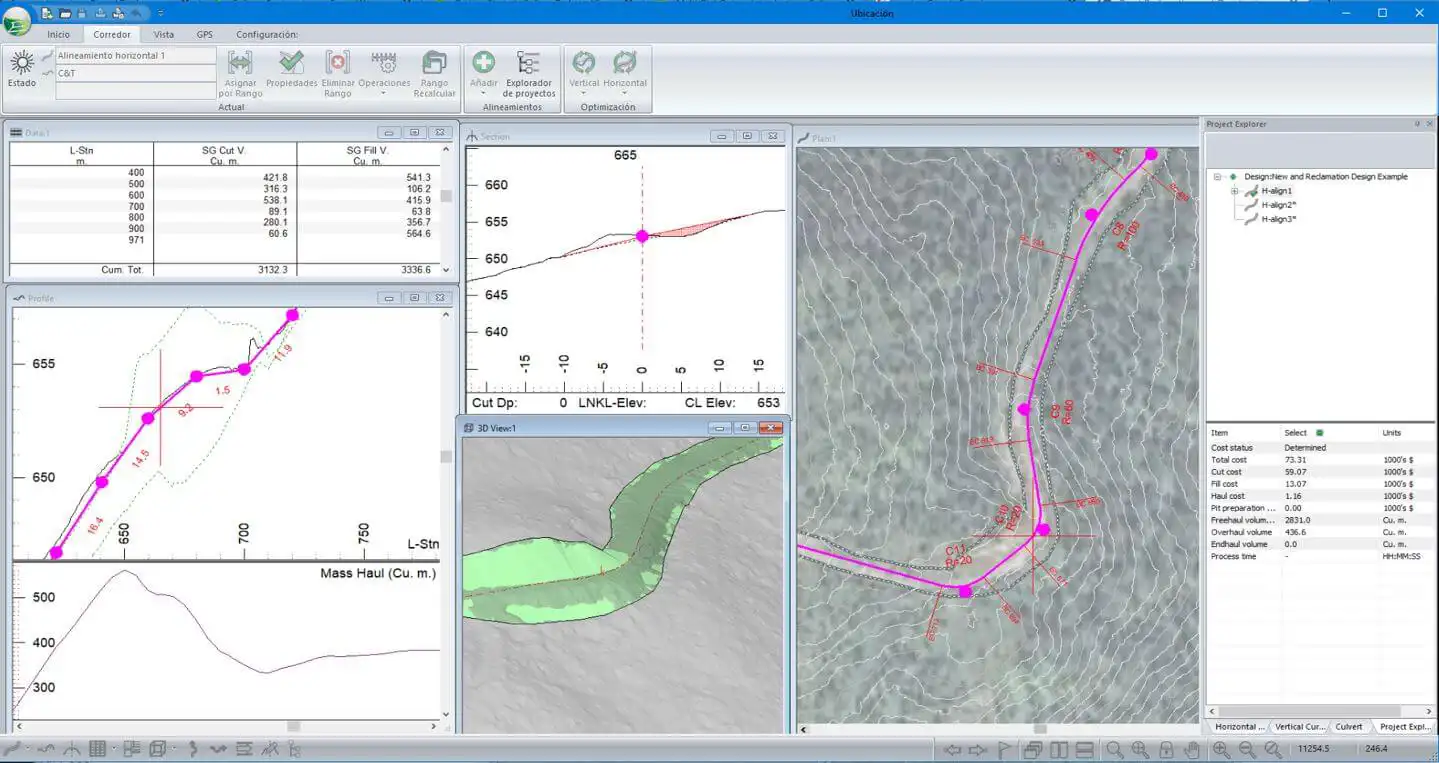Viewport: 1439px width, 763px height.
Task: Select H-align2* in Project Explorer
Action: pos(1278,205)
